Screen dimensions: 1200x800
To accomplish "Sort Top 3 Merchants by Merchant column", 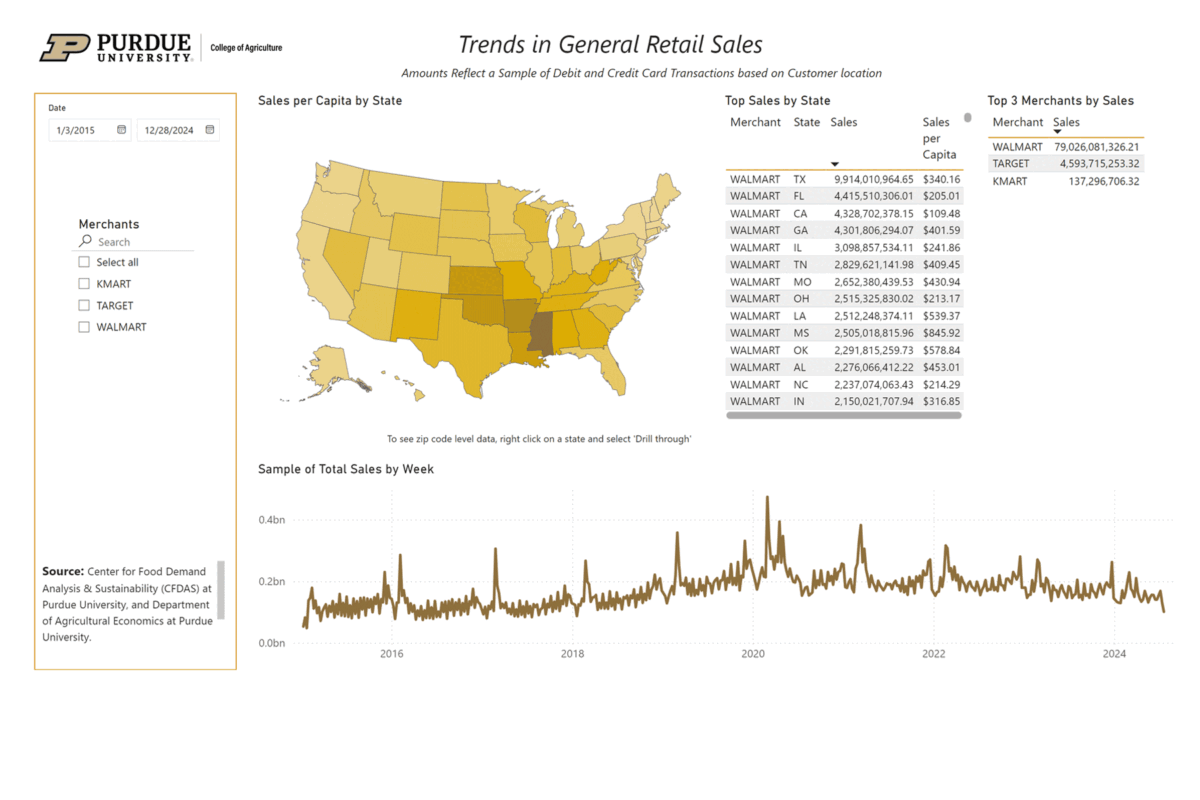I will (1018, 122).
